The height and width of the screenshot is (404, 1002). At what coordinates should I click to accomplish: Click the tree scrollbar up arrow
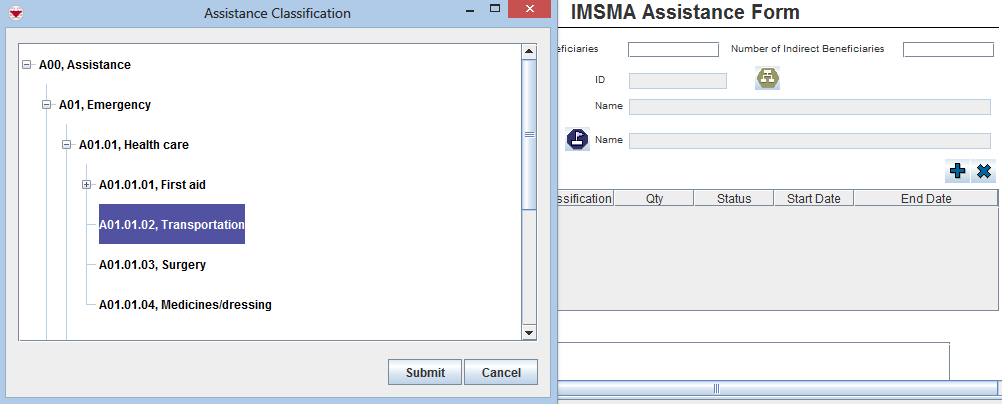[529, 50]
